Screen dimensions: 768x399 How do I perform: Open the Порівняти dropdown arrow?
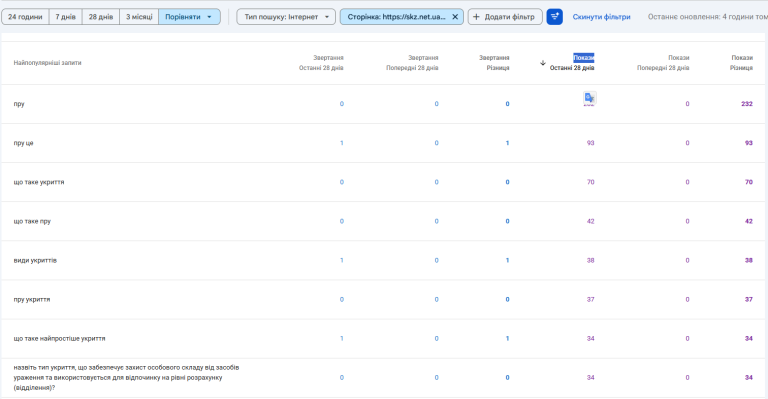(210, 17)
